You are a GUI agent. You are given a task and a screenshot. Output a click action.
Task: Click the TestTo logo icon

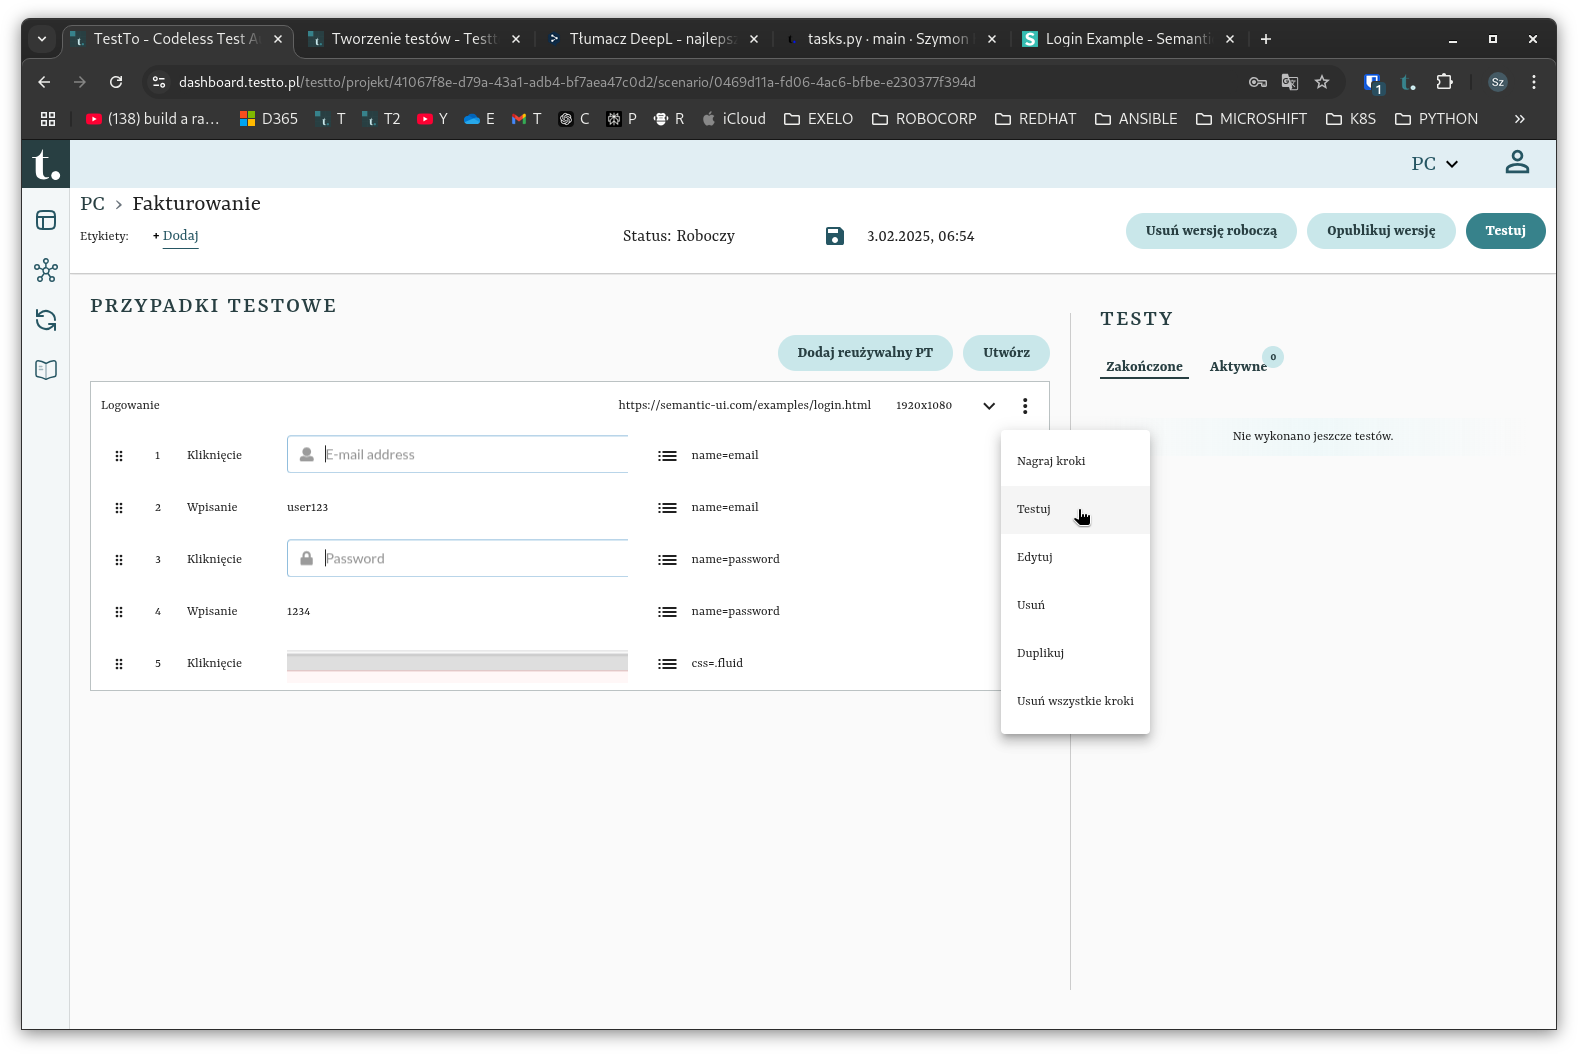pyautogui.click(x=46, y=164)
